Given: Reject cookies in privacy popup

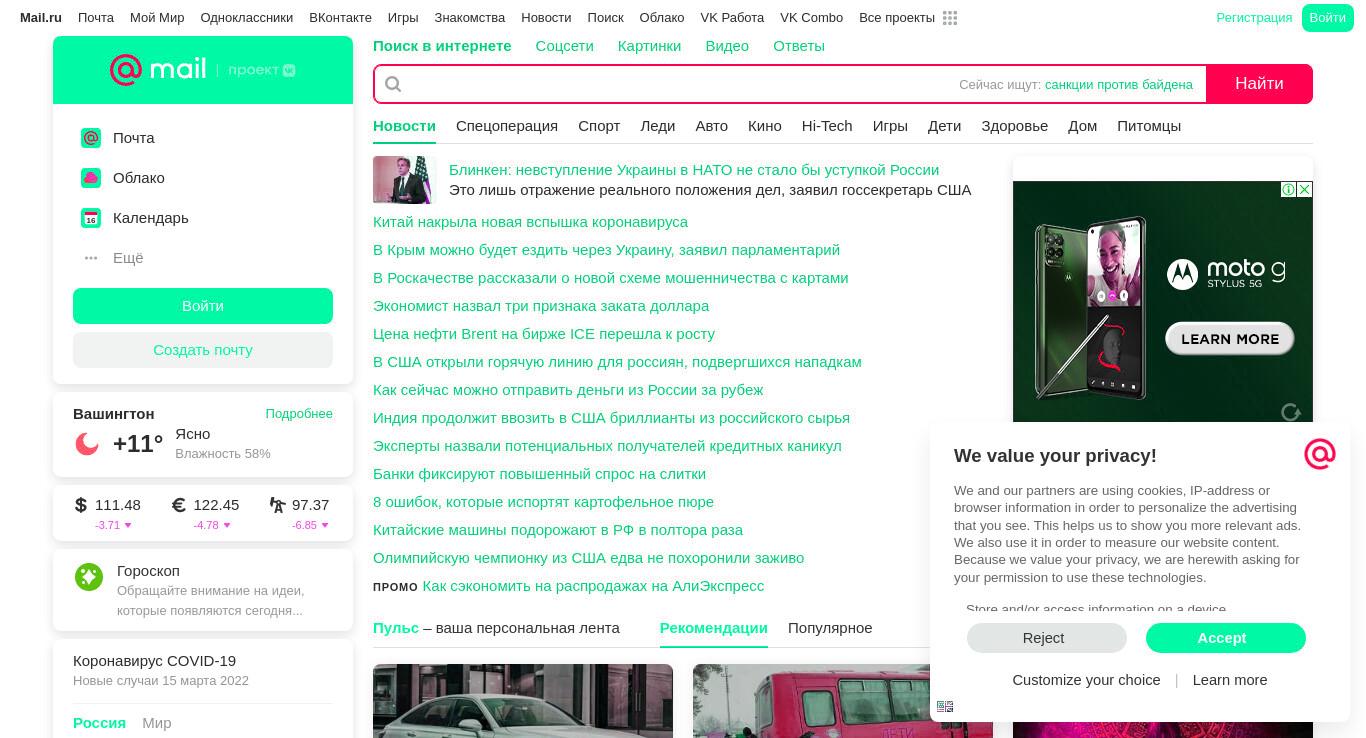Looking at the screenshot, I should point(1047,638).
